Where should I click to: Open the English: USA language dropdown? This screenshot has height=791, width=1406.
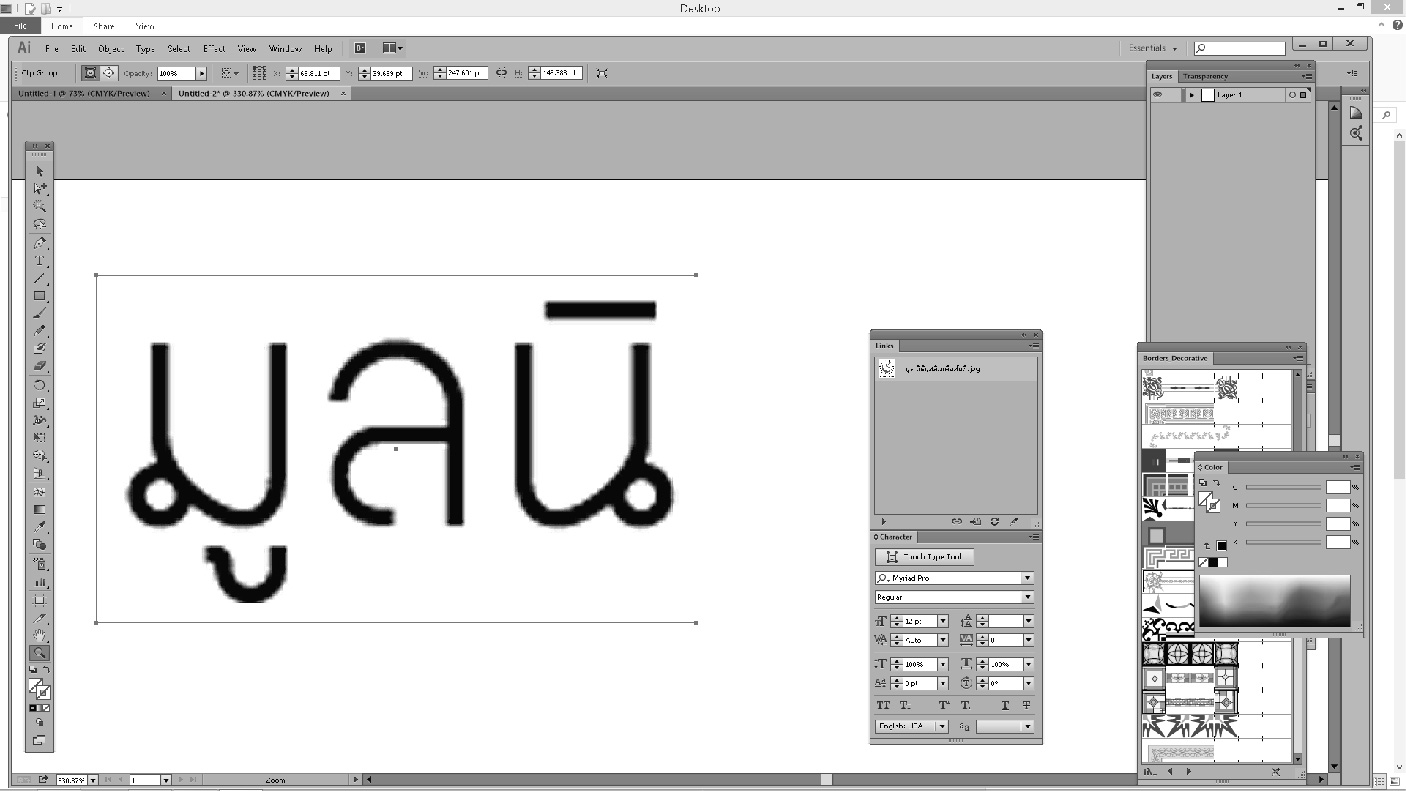tap(911, 727)
